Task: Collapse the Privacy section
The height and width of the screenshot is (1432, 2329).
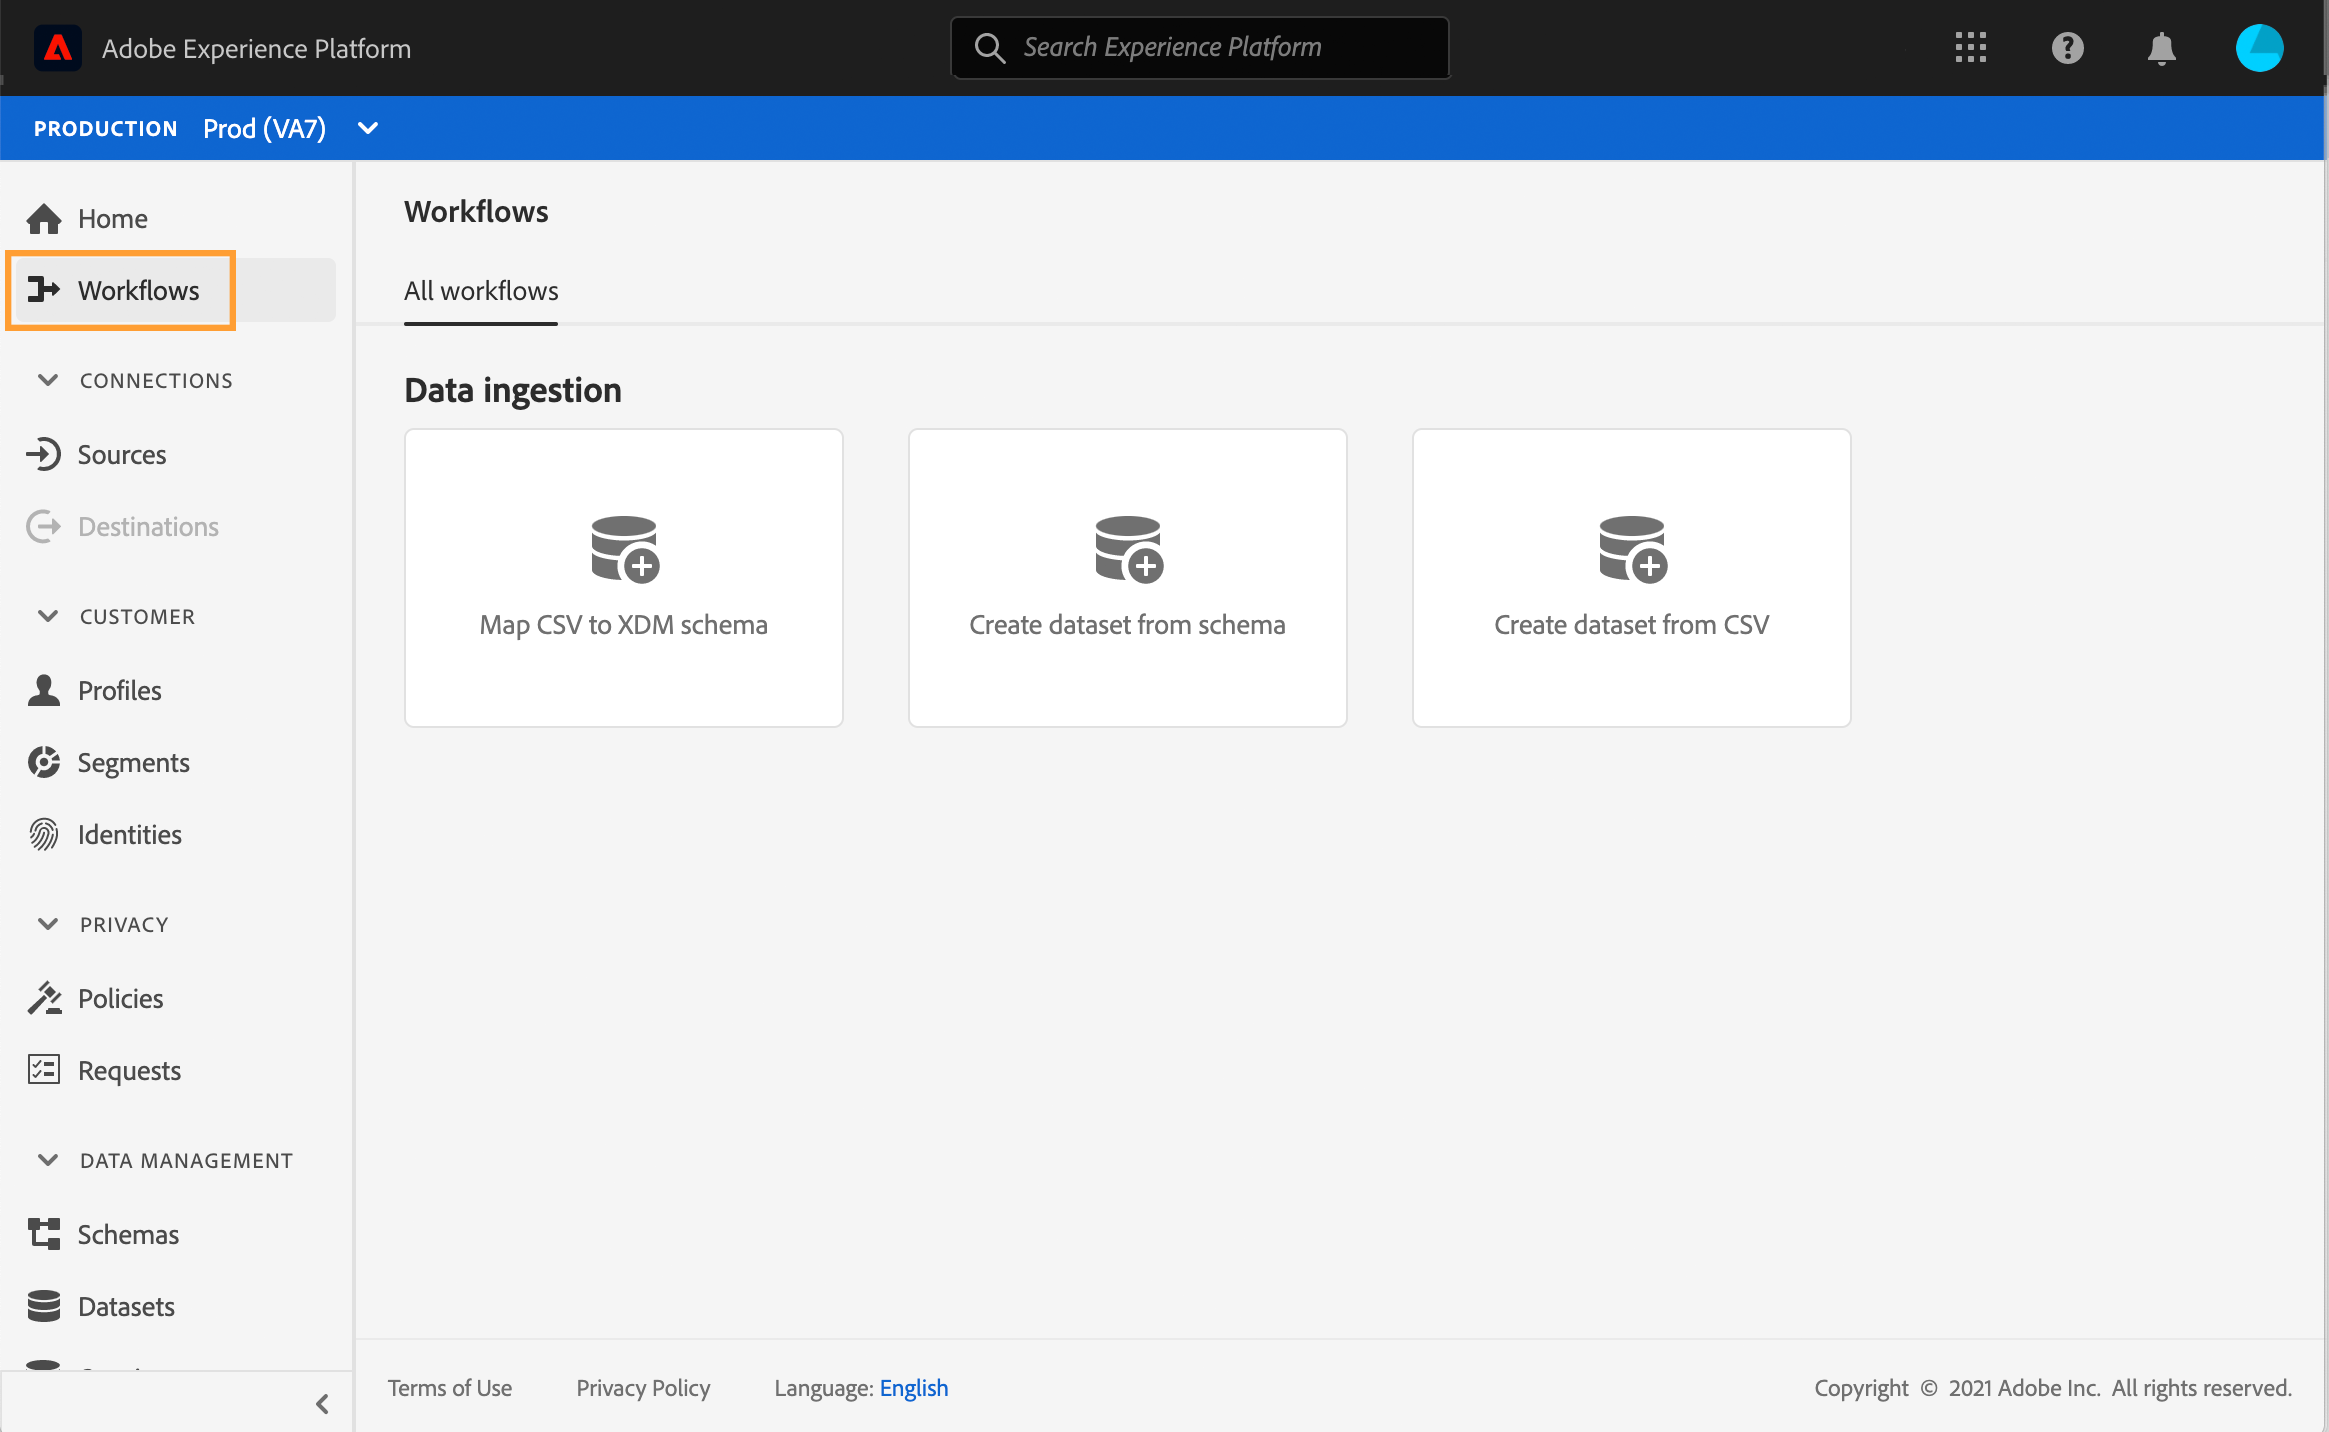Action: (47, 924)
